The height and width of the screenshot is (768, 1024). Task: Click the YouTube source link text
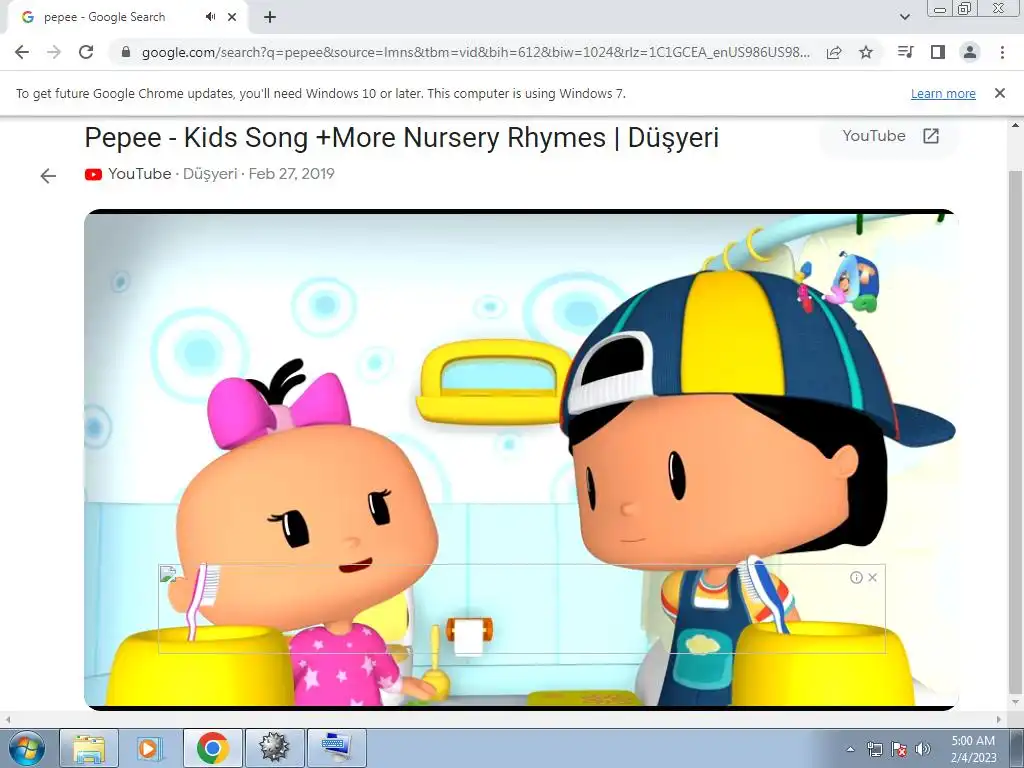pyautogui.click(x=139, y=174)
